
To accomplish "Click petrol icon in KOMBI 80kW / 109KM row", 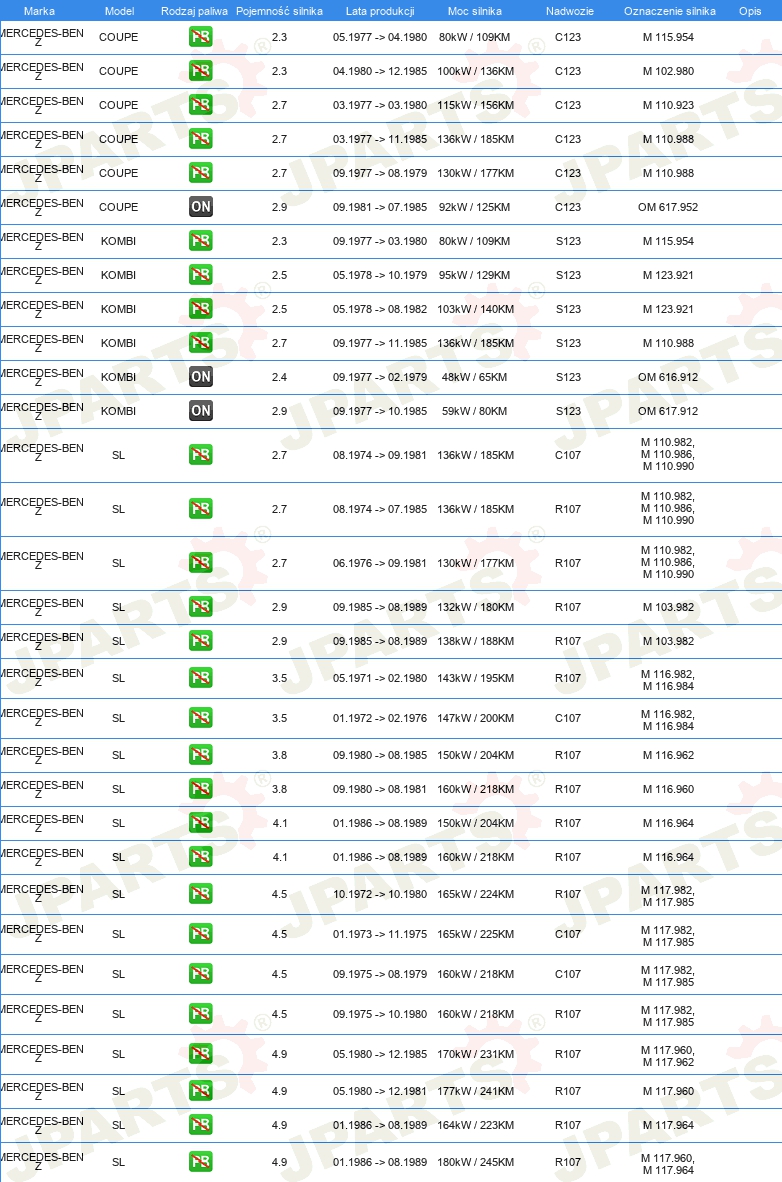I will click(x=201, y=240).
